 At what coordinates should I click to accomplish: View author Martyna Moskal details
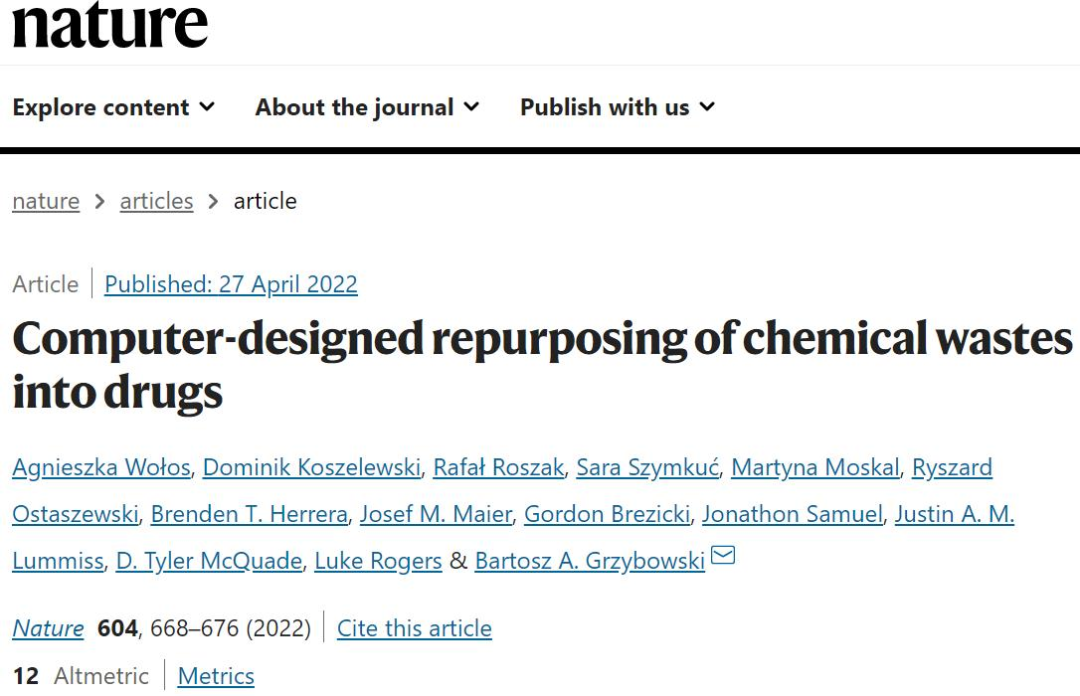coord(816,467)
